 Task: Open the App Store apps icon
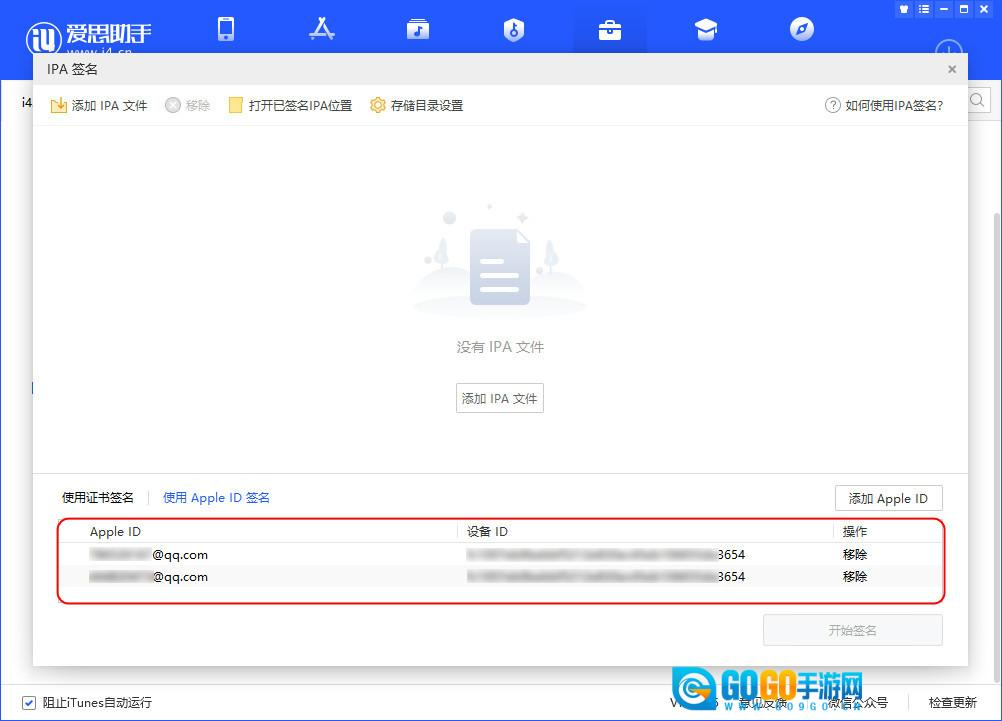321,29
